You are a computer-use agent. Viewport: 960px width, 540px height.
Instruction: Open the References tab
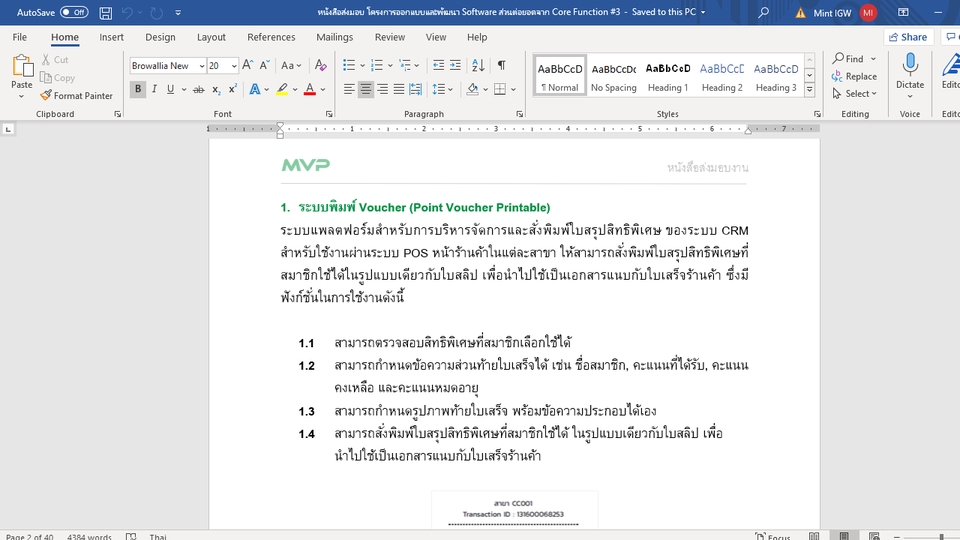click(x=271, y=37)
